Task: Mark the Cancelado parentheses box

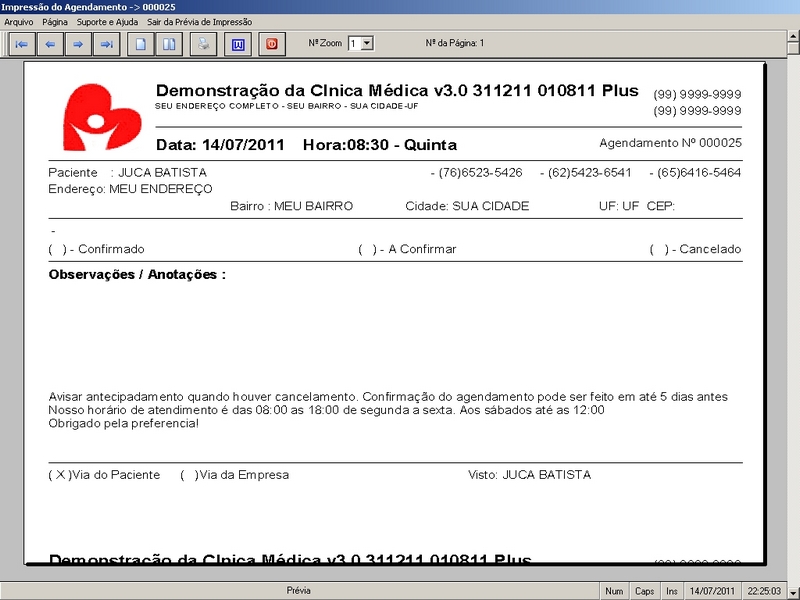Action: pyautogui.click(x=657, y=249)
